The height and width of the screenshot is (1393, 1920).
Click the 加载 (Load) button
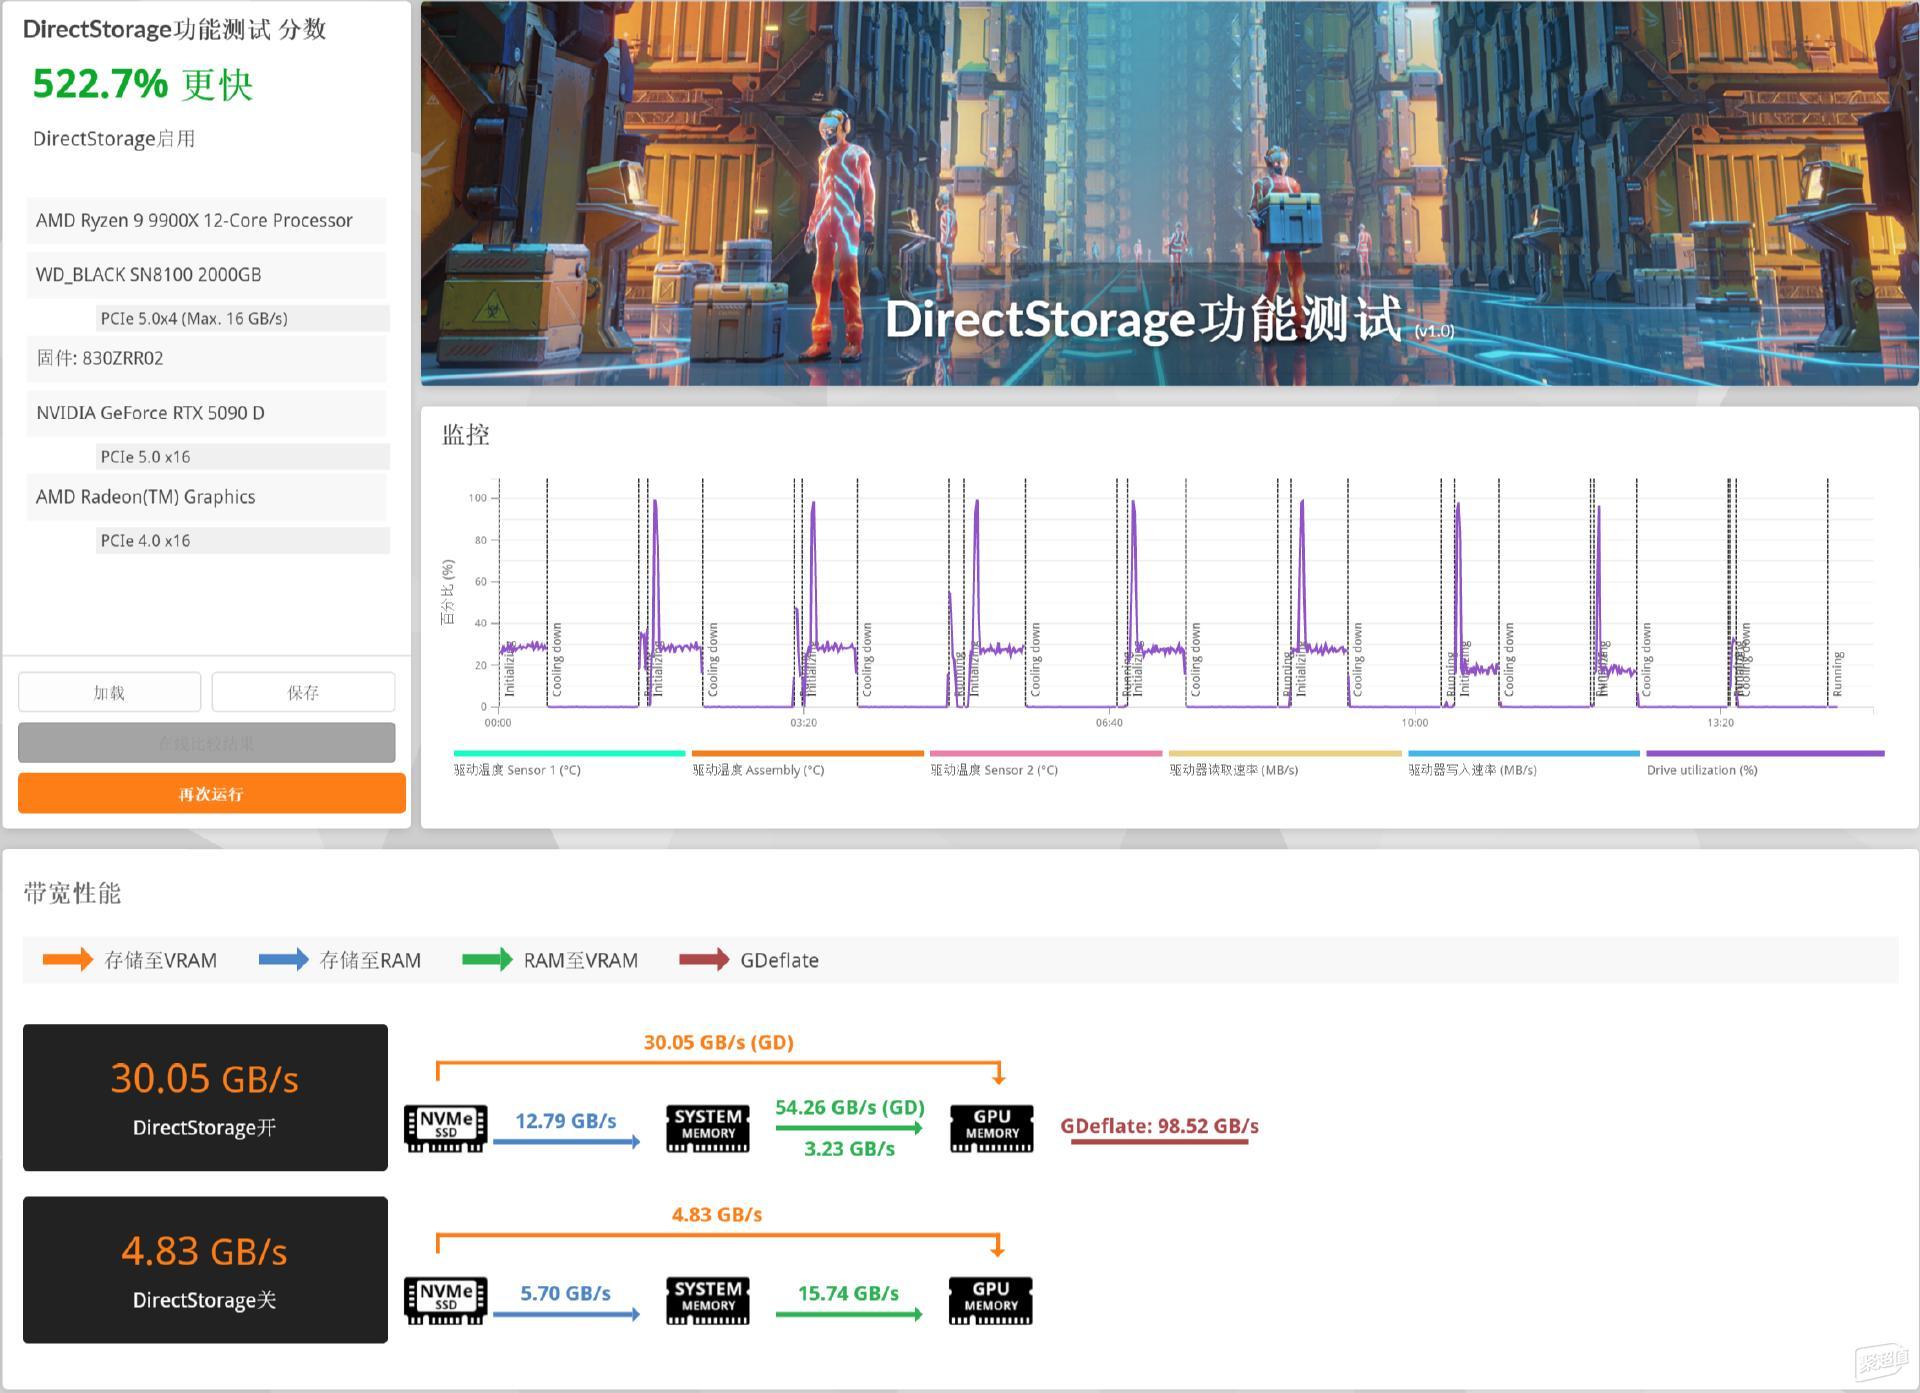(x=110, y=692)
